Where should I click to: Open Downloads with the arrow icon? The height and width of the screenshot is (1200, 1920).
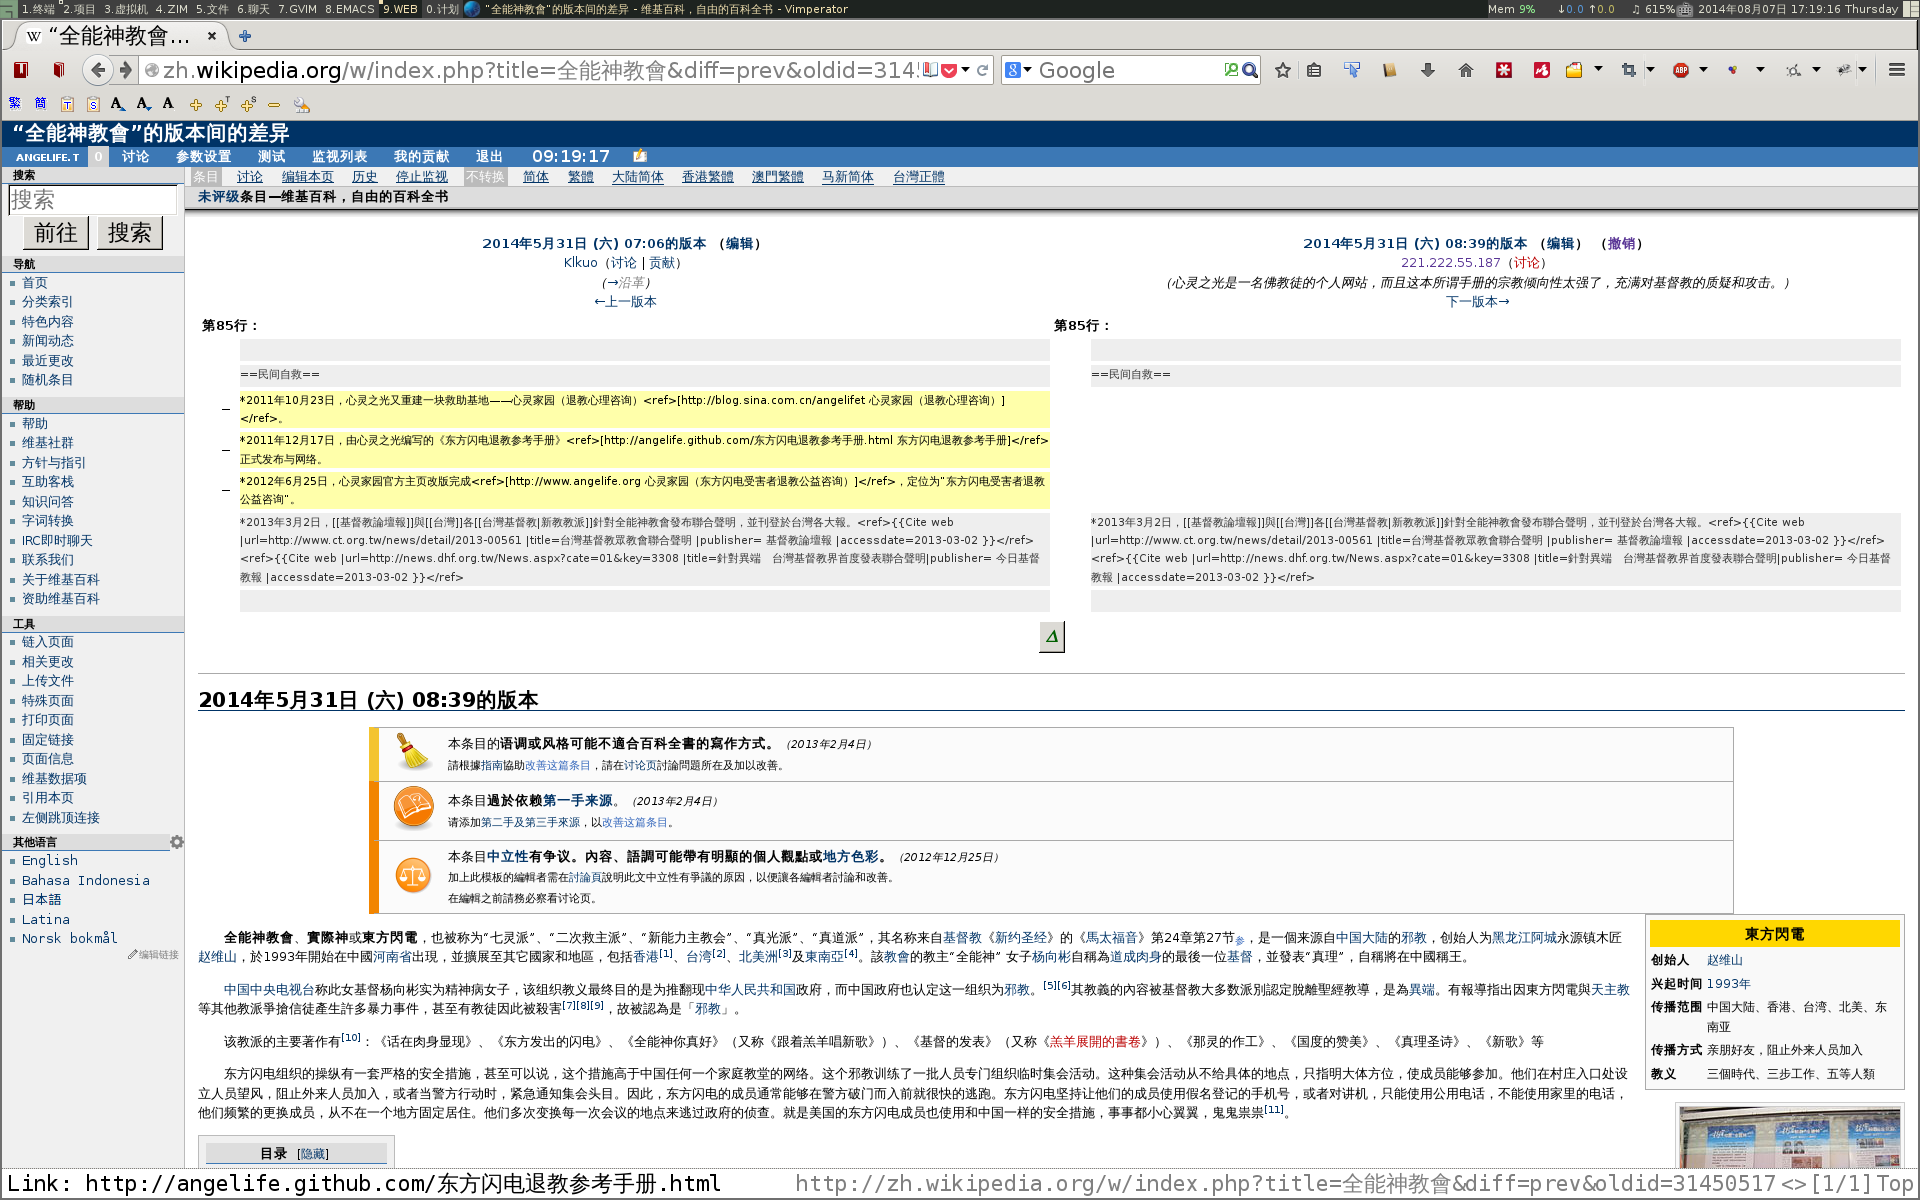coord(1428,70)
